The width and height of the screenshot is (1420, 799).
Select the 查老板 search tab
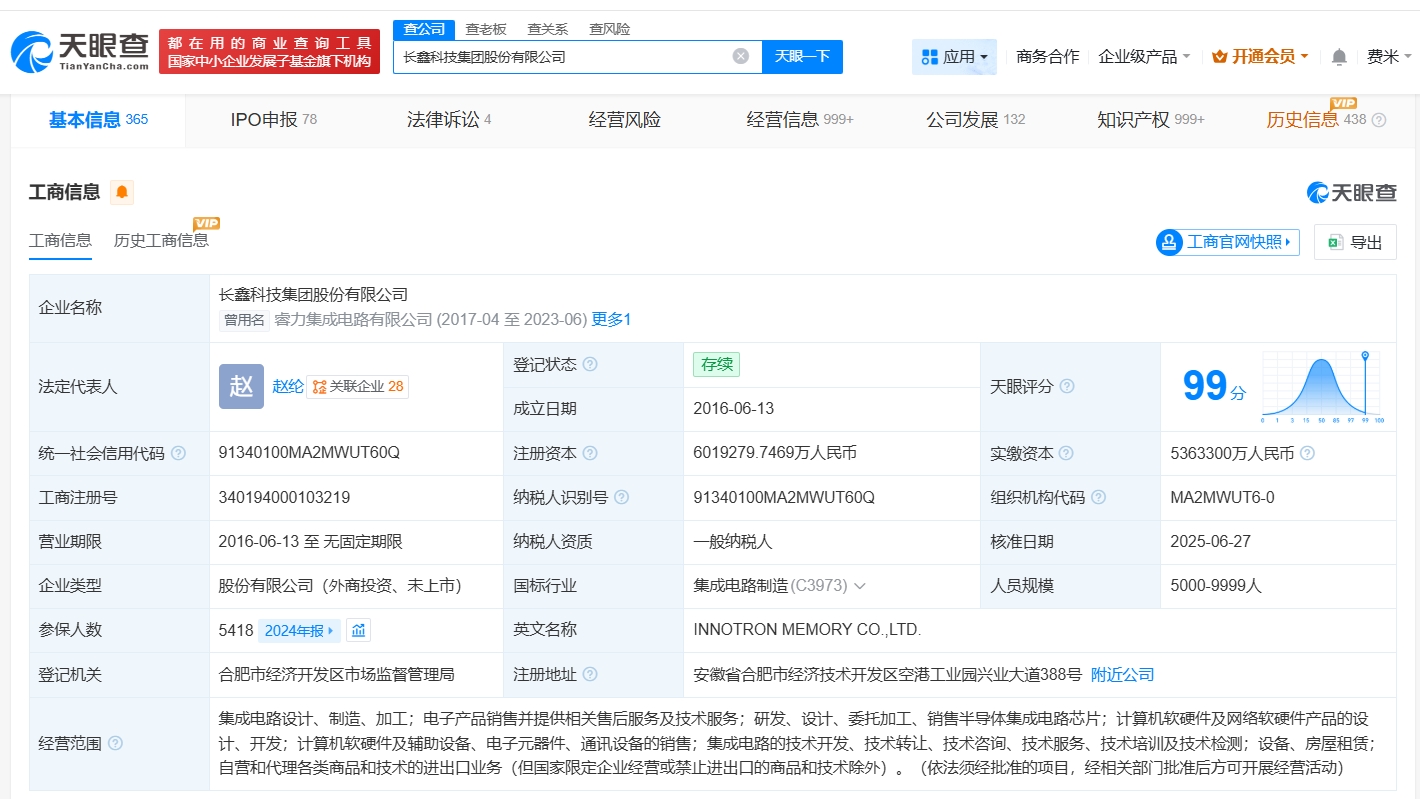click(x=486, y=29)
